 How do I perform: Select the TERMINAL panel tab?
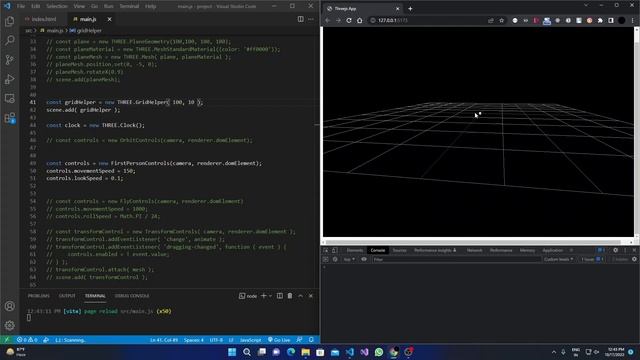click(95, 296)
